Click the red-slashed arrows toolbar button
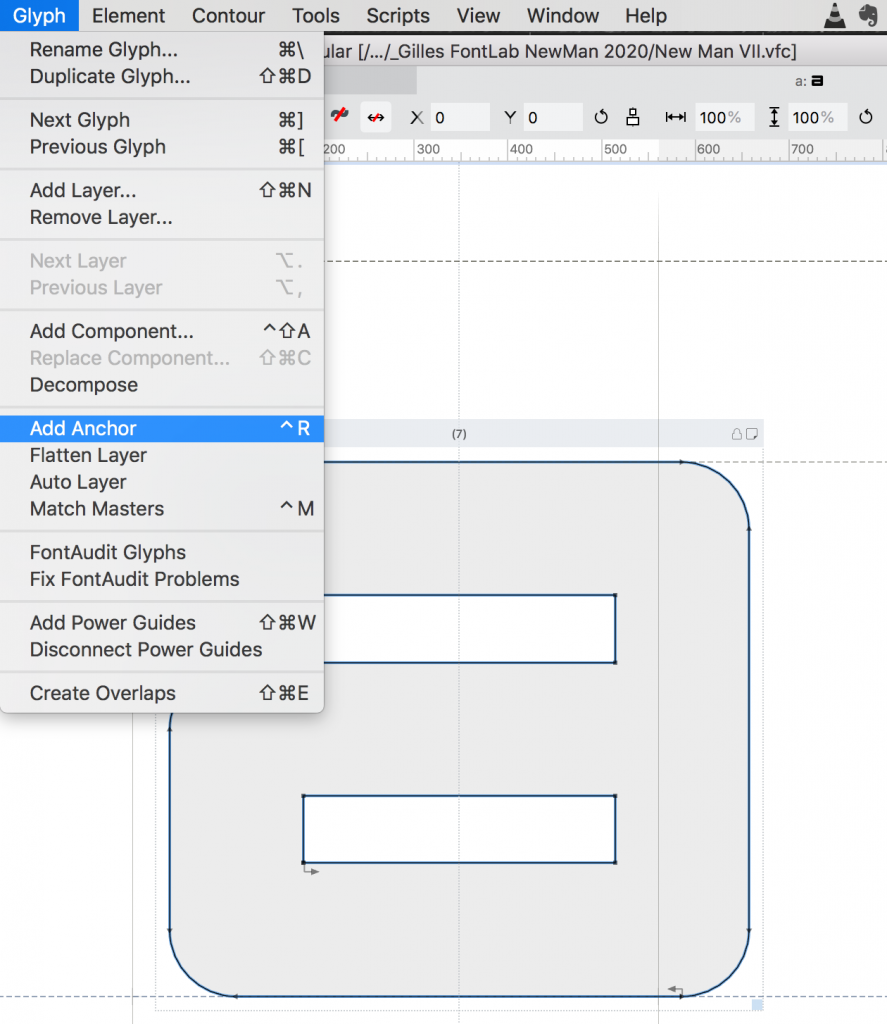 [x=375, y=117]
